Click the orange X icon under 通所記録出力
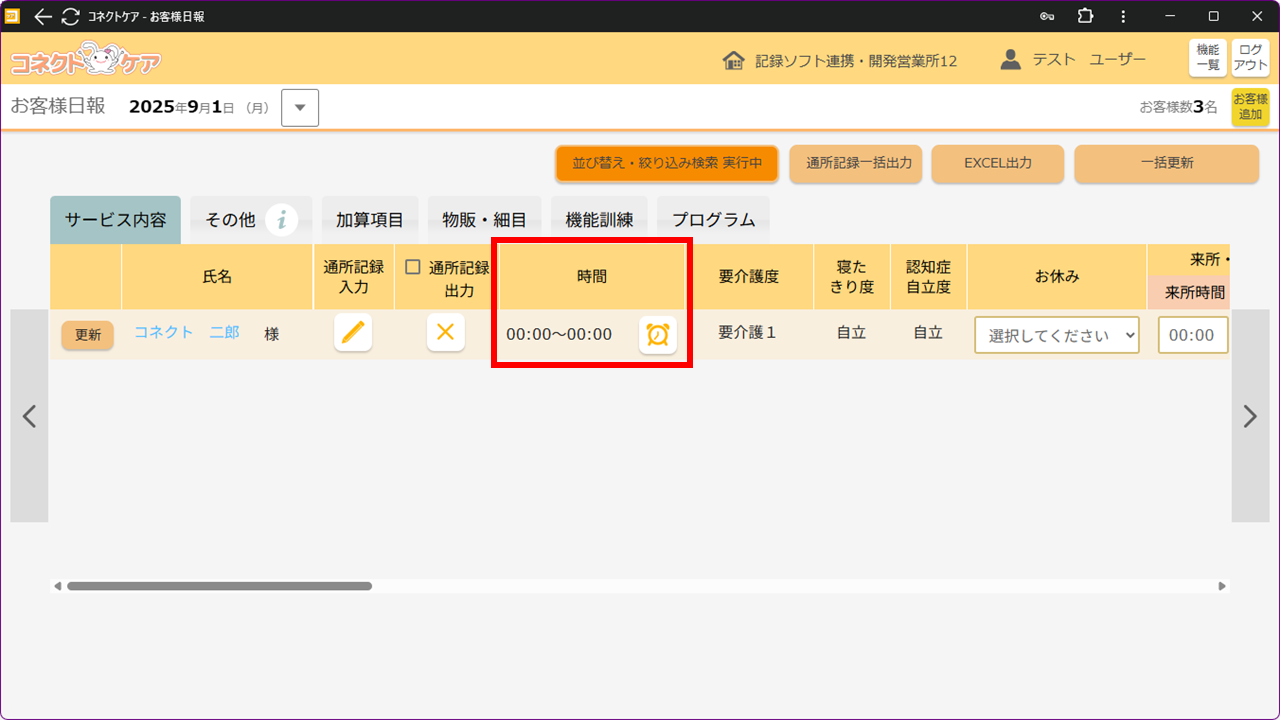This screenshot has height=720, width=1280. coord(445,333)
